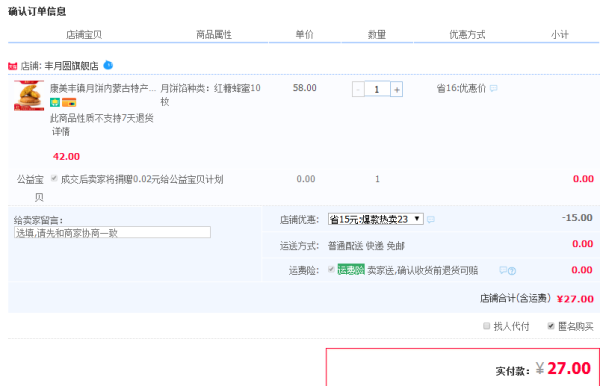The height and width of the screenshot is (386, 600).
Task: Open the mooncake product thumbnail
Action: 29,96
